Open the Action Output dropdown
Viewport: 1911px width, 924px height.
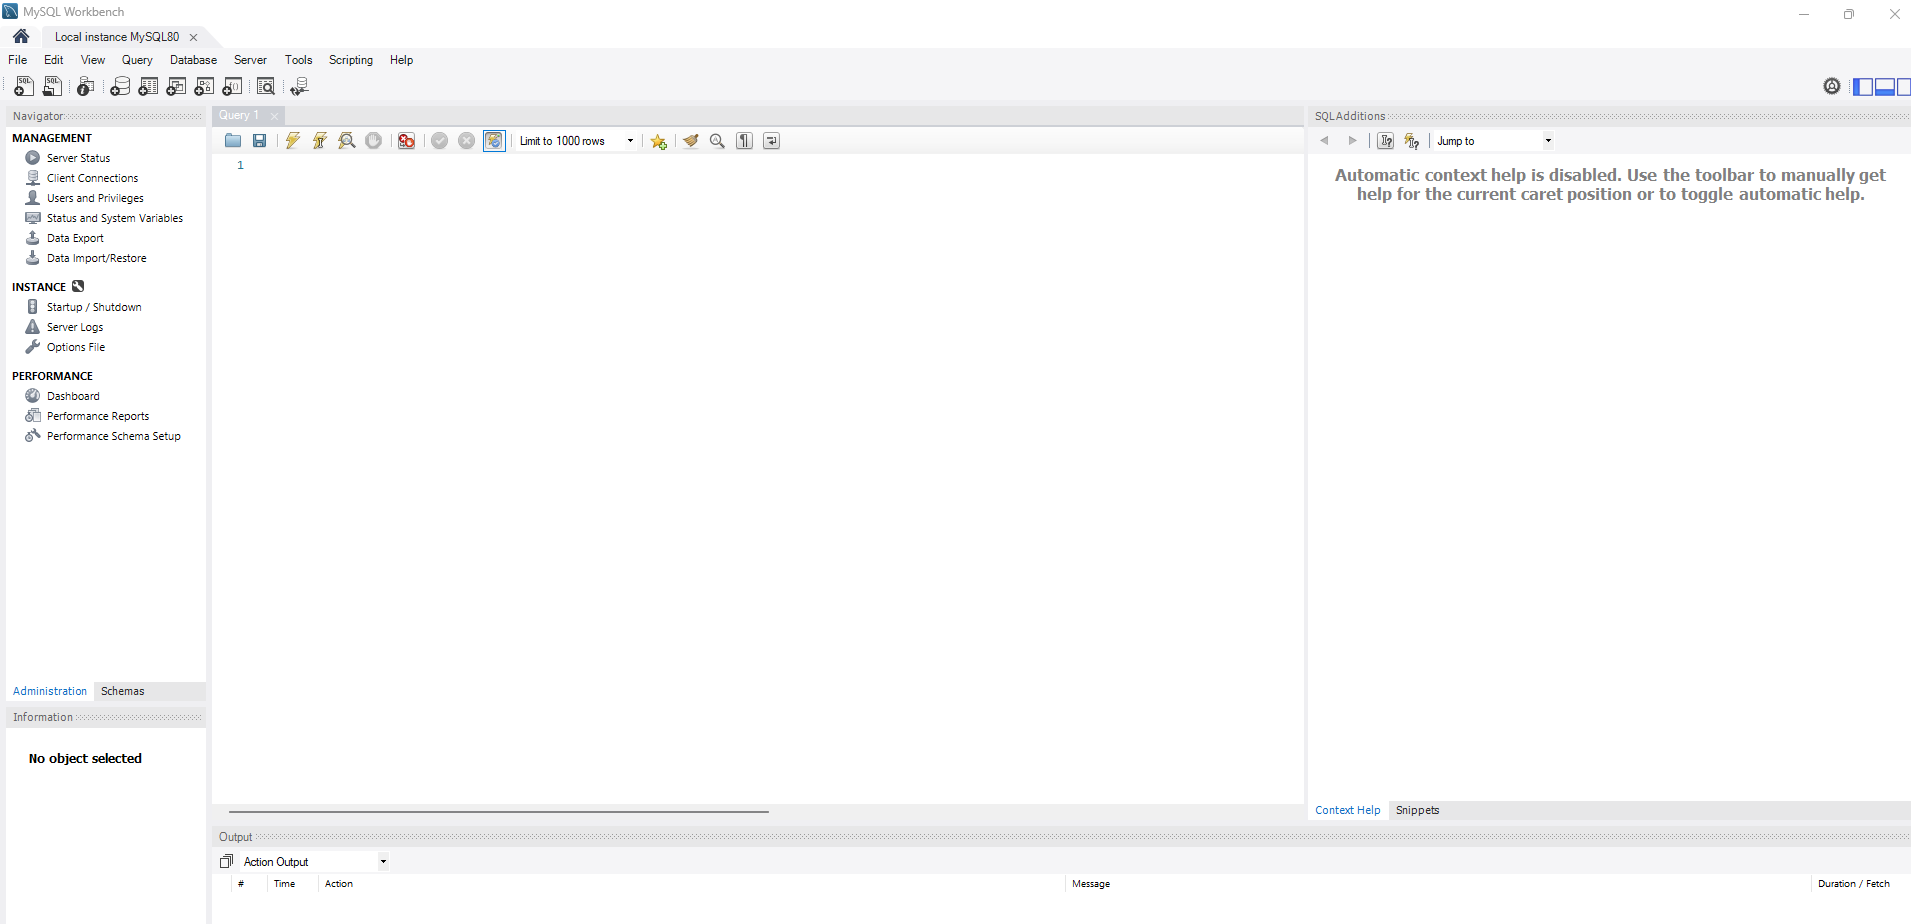[x=314, y=862]
